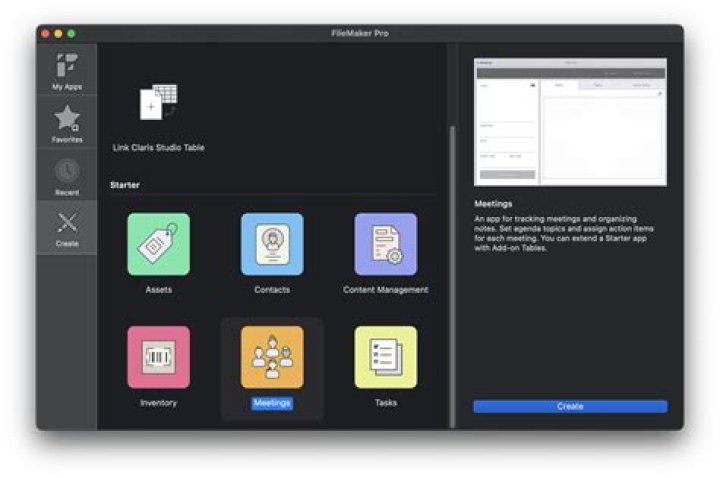Click the Inventory label text
The width and height of the screenshot is (720, 478).
[158, 403]
